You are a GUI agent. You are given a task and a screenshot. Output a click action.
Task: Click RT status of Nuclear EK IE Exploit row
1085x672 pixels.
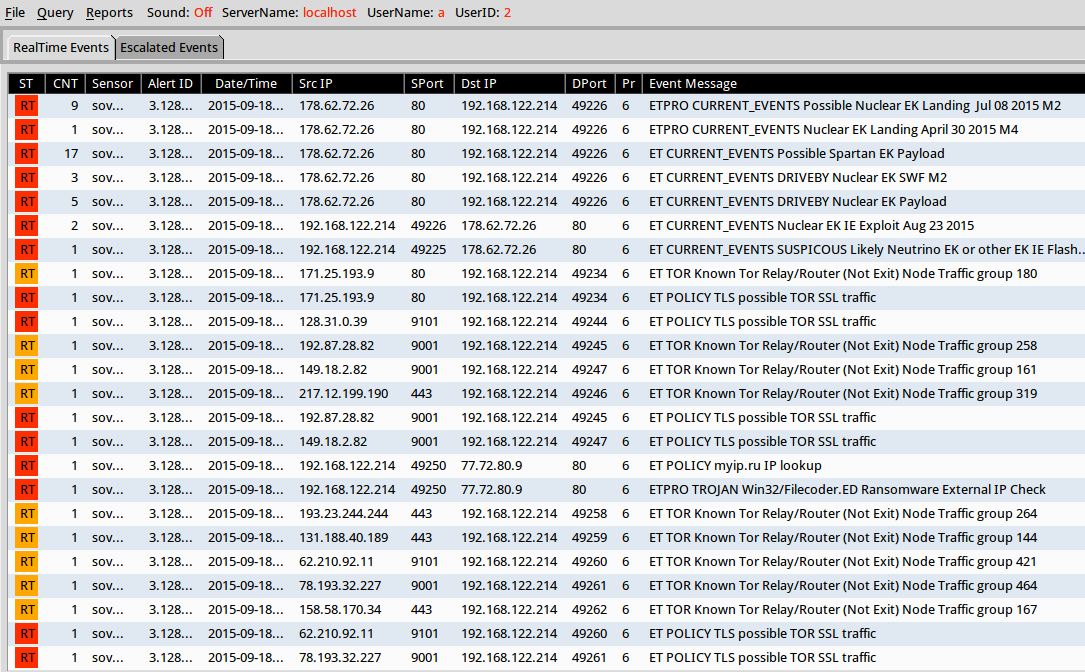[x=27, y=226]
